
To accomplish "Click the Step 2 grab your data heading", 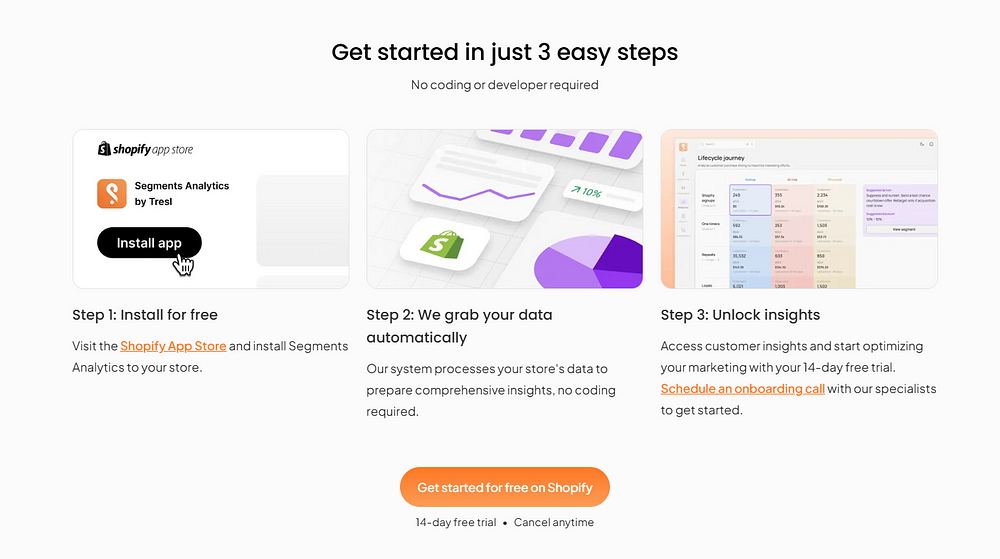I will click(x=459, y=326).
